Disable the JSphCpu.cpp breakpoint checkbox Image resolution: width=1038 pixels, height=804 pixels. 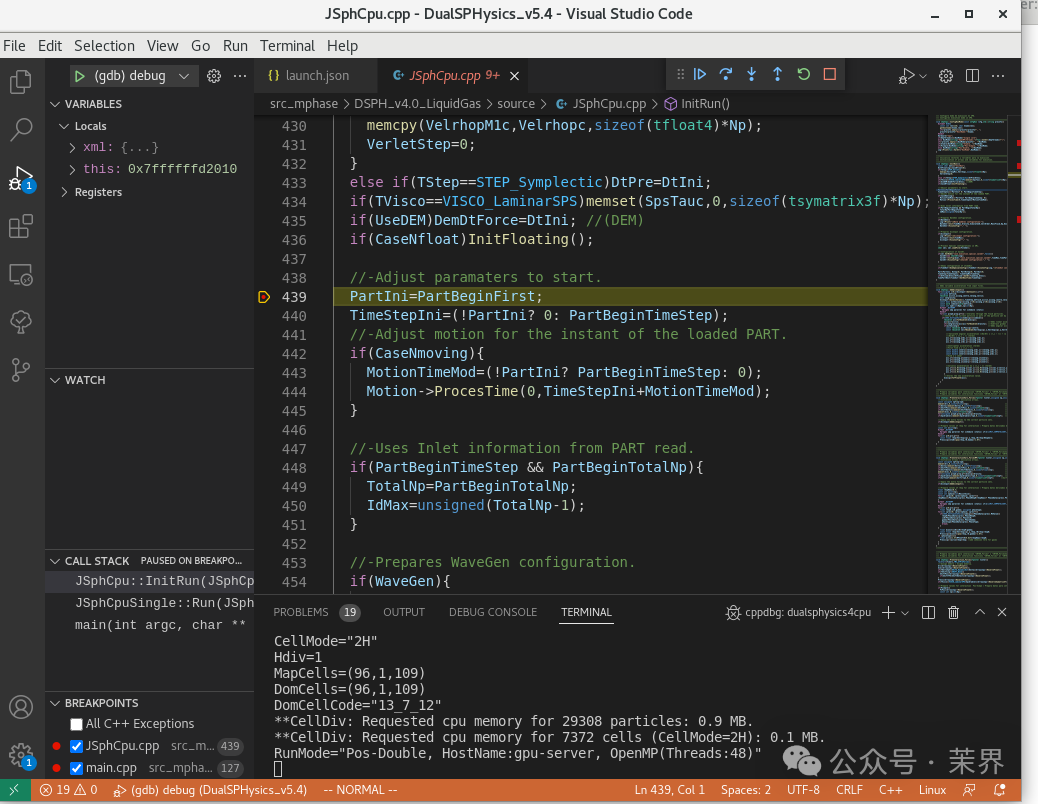[x=76, y=746]
